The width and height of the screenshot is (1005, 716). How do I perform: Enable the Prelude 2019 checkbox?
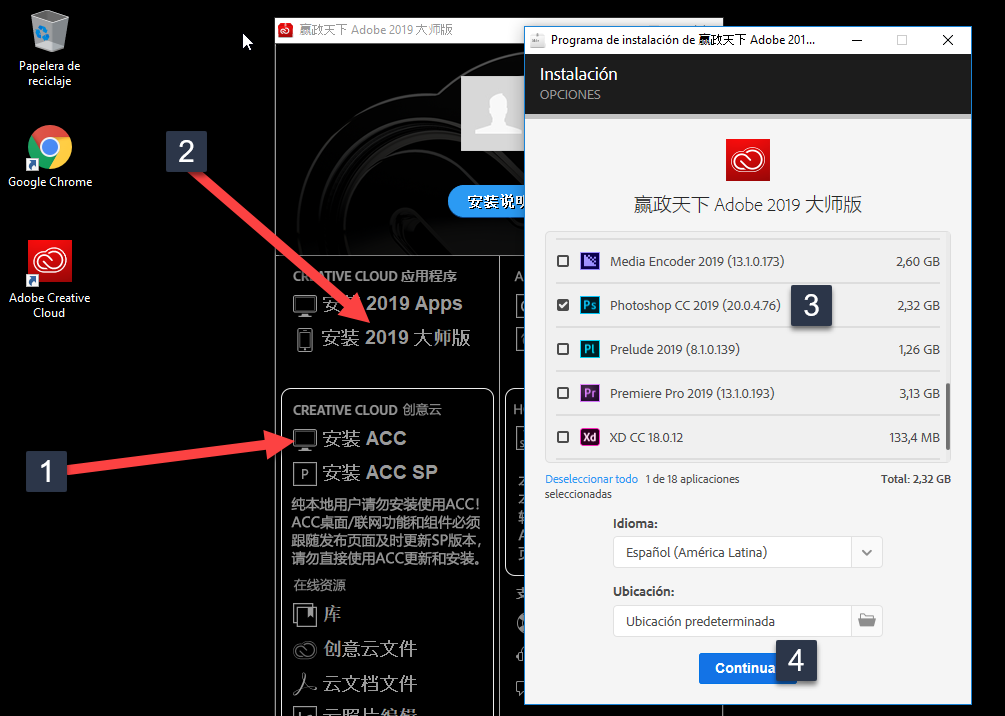pos(563,349)
